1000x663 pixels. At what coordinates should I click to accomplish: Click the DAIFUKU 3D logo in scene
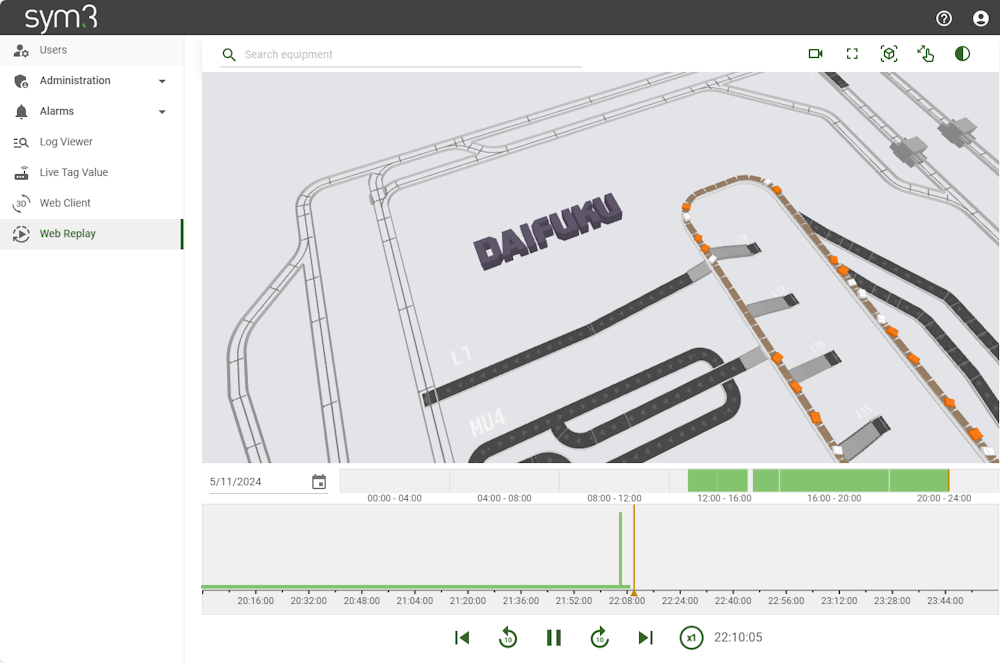click(548, 231)
